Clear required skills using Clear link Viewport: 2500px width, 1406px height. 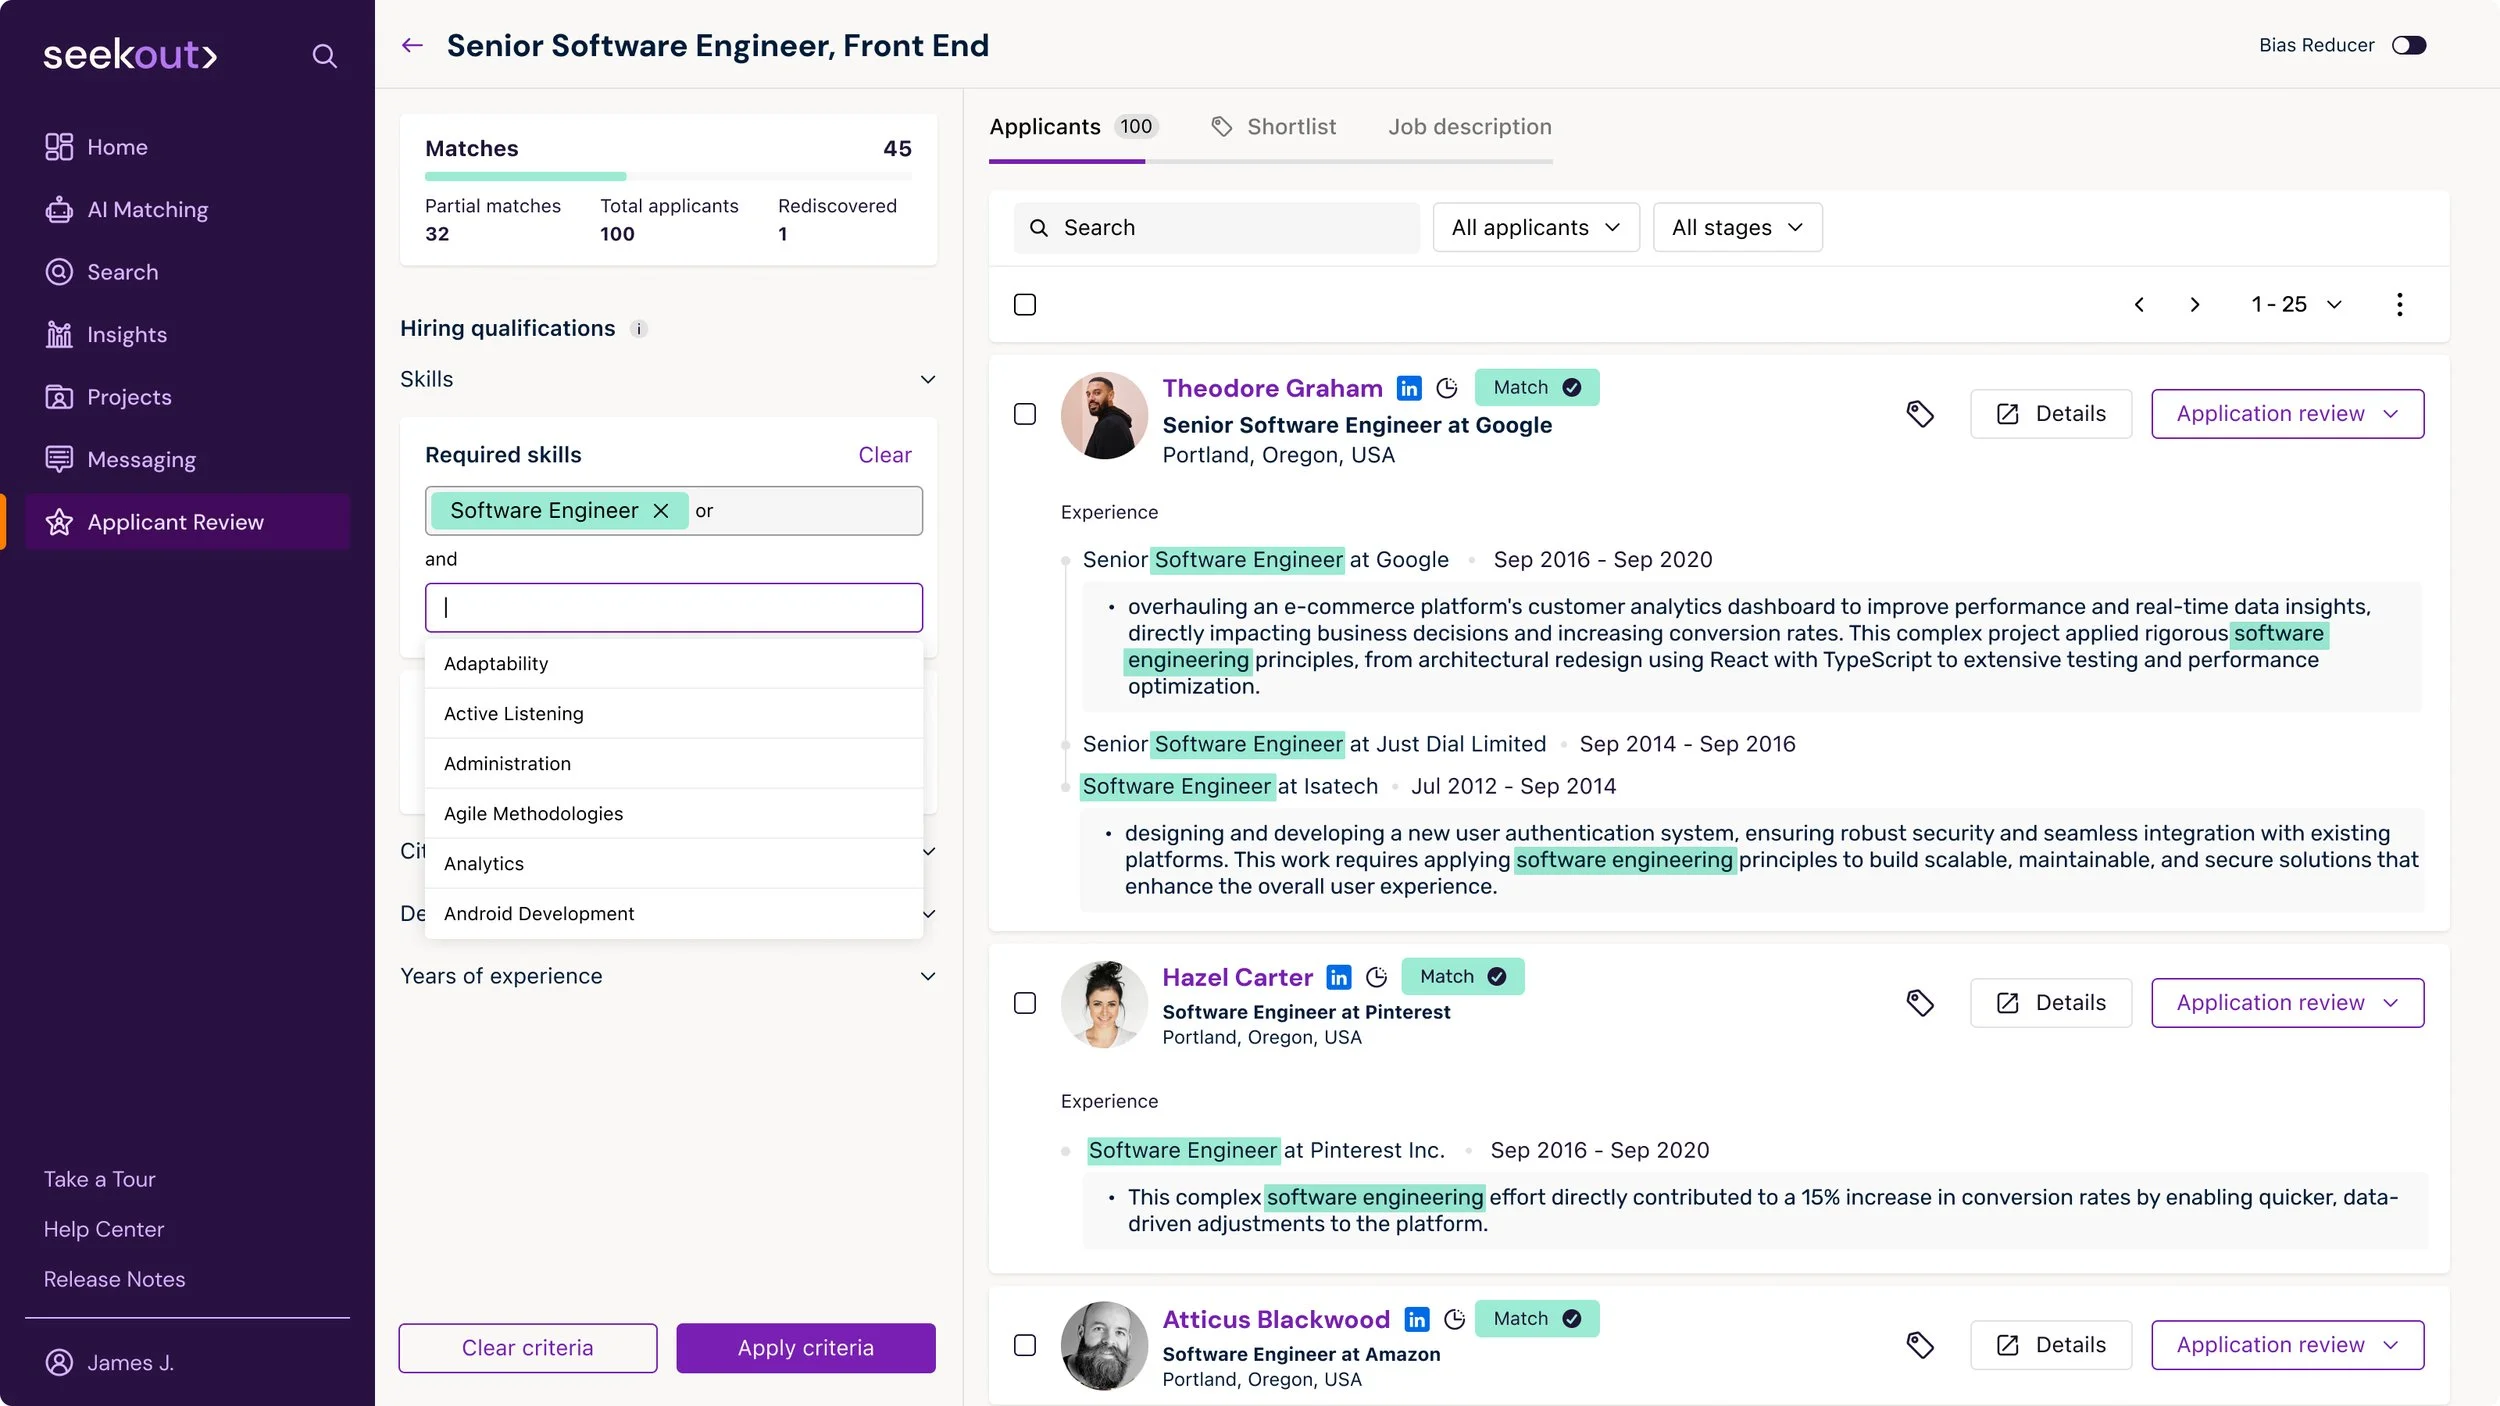[x=884, y=455]
